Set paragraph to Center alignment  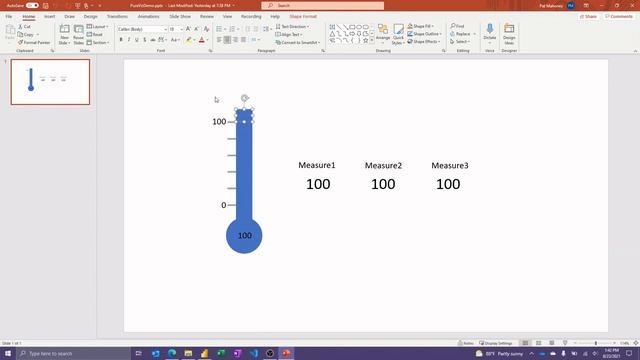[x=227, y=40]
